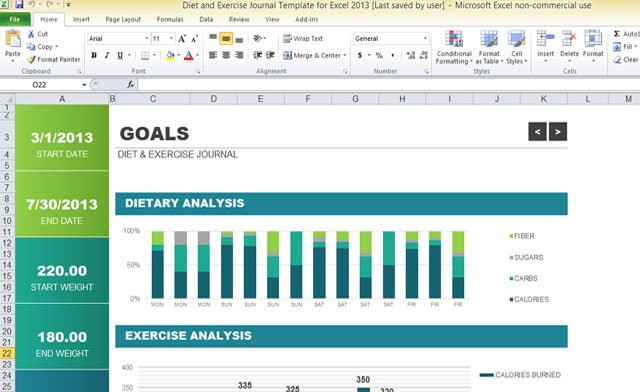Toggle Bold formatting
Screen dimensions: 640x392
pos(94,55)
